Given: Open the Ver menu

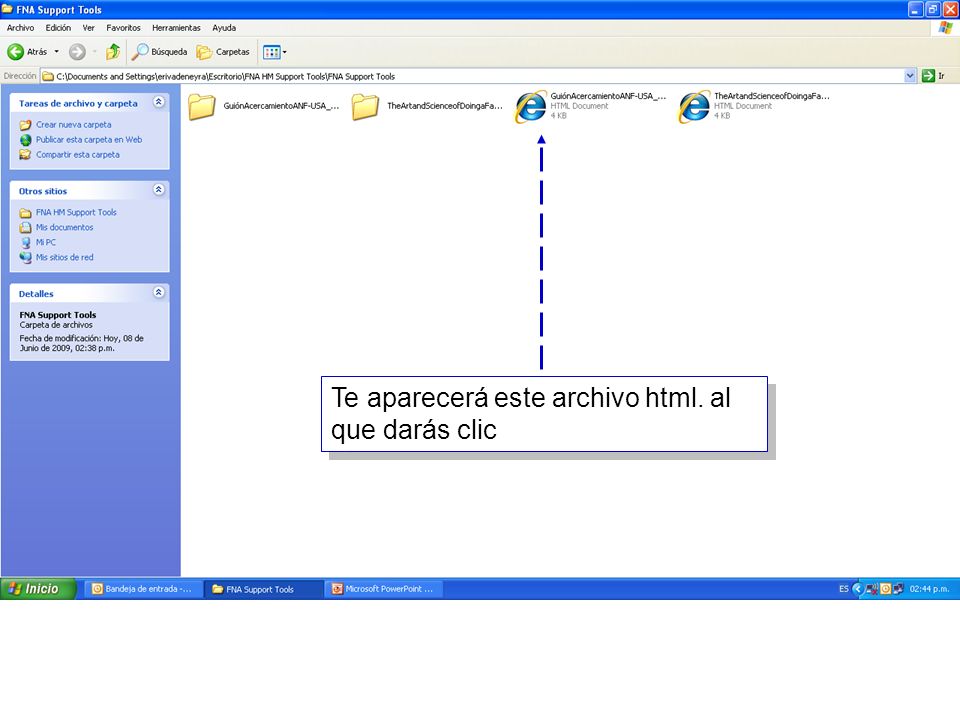Looking at the screenshot, I should [88, 28].
